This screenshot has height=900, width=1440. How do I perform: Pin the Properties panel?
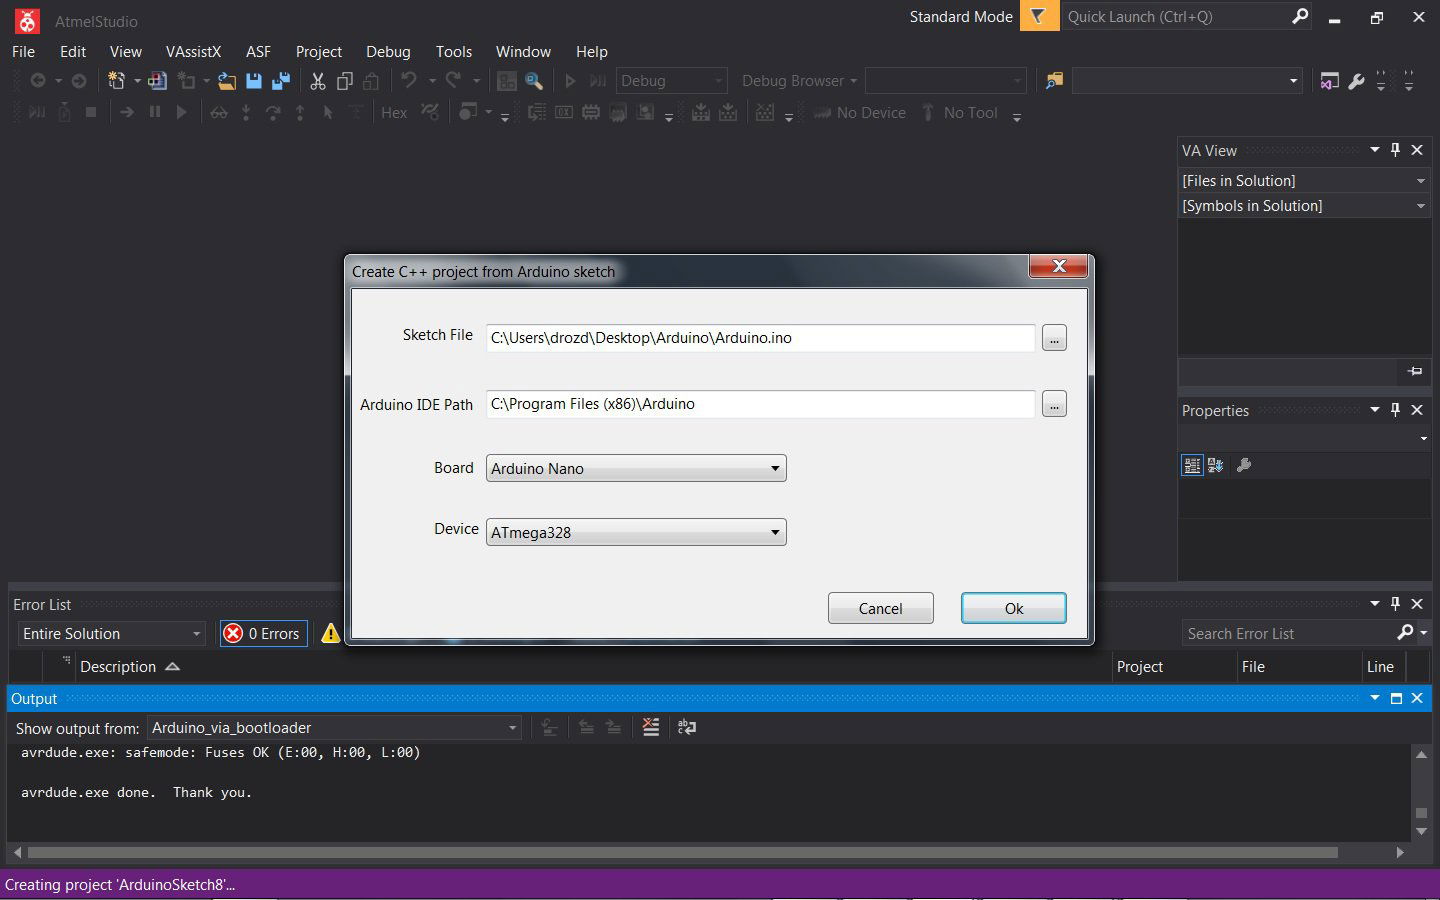pyautogui.click(x=1396, y=410)
